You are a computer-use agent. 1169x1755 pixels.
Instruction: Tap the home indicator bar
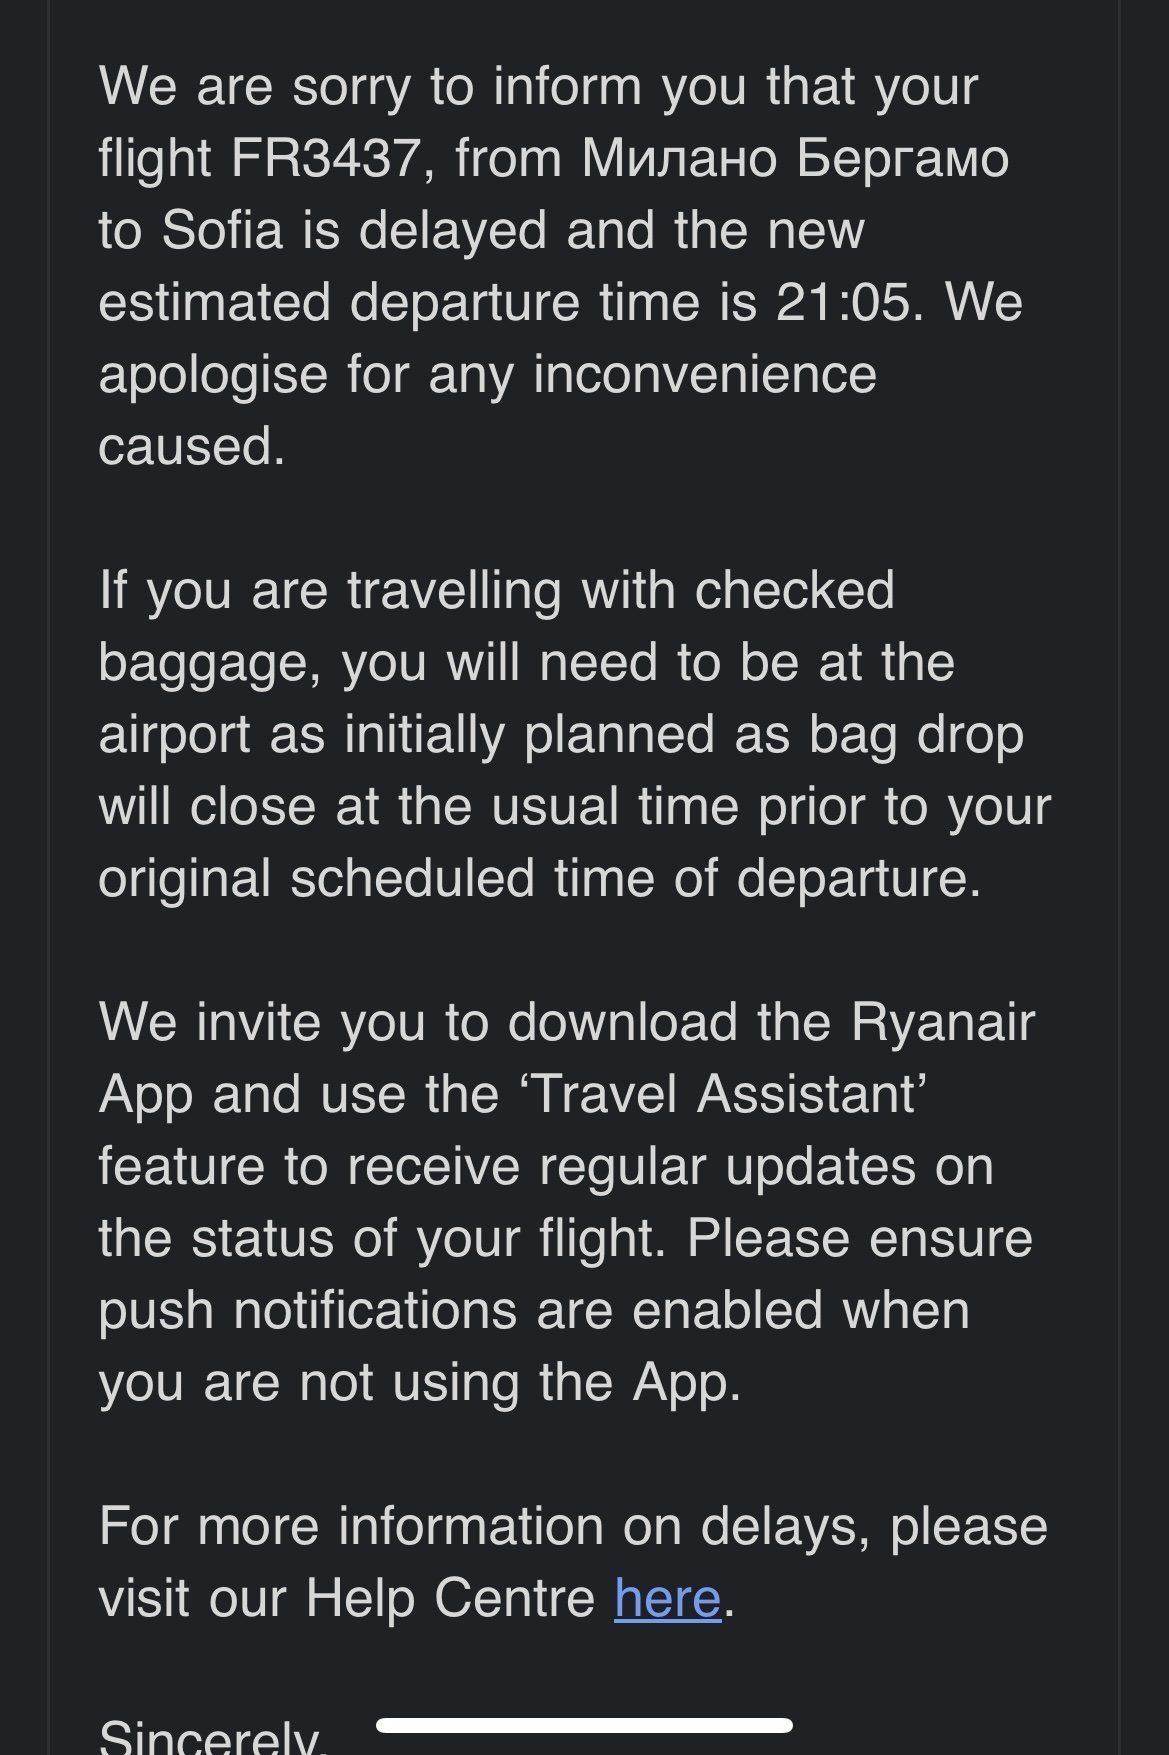click(x=584, y=1725)
